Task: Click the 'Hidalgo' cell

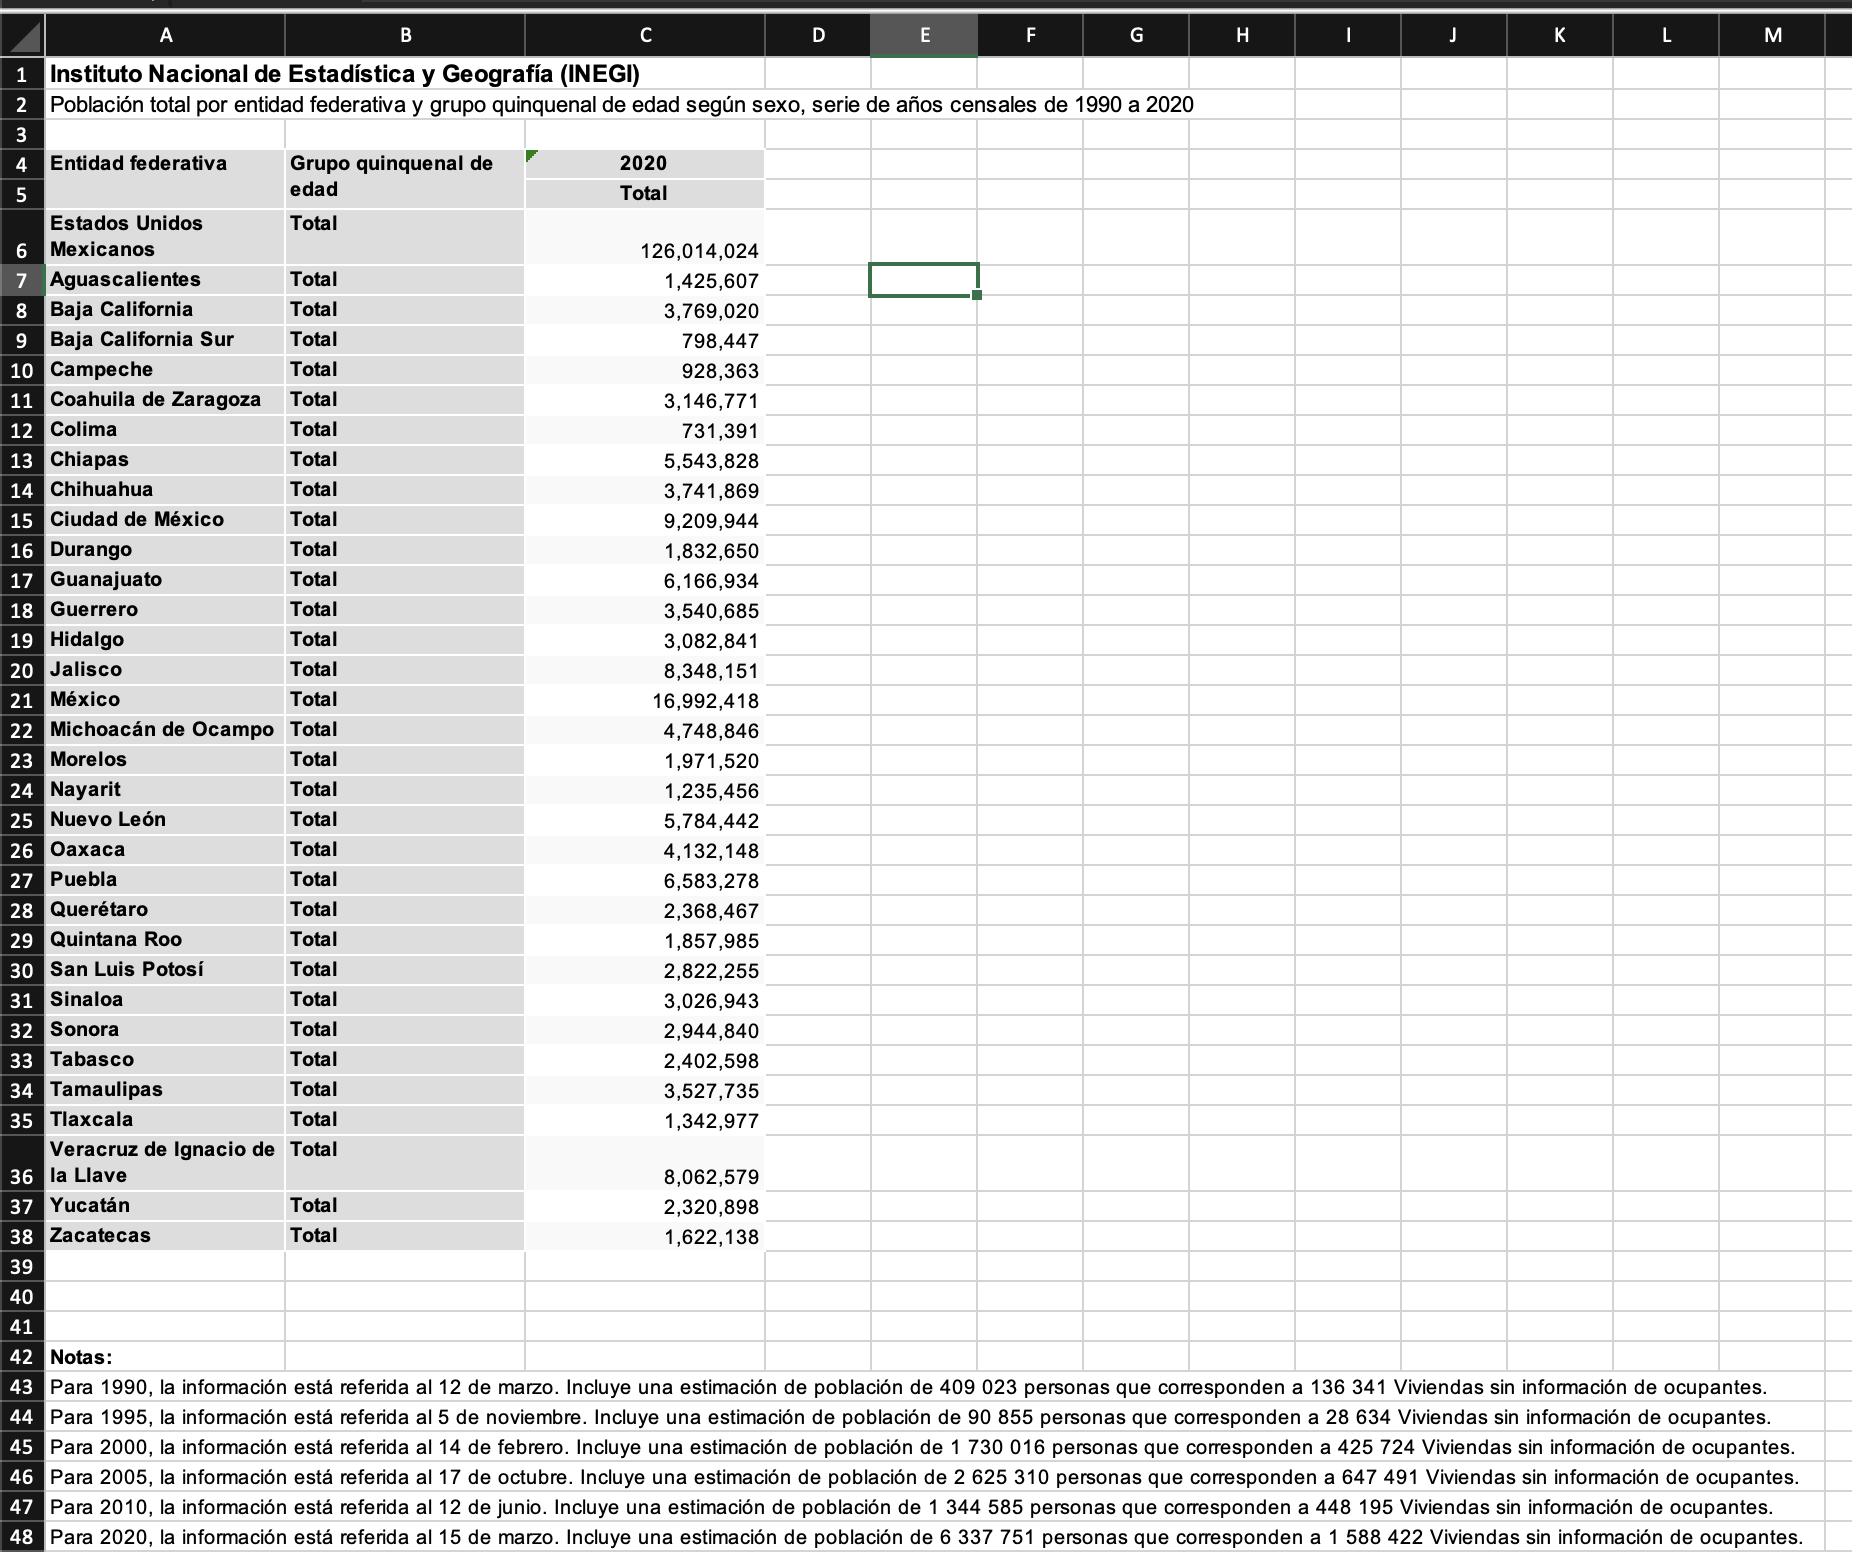Action: 165,640
